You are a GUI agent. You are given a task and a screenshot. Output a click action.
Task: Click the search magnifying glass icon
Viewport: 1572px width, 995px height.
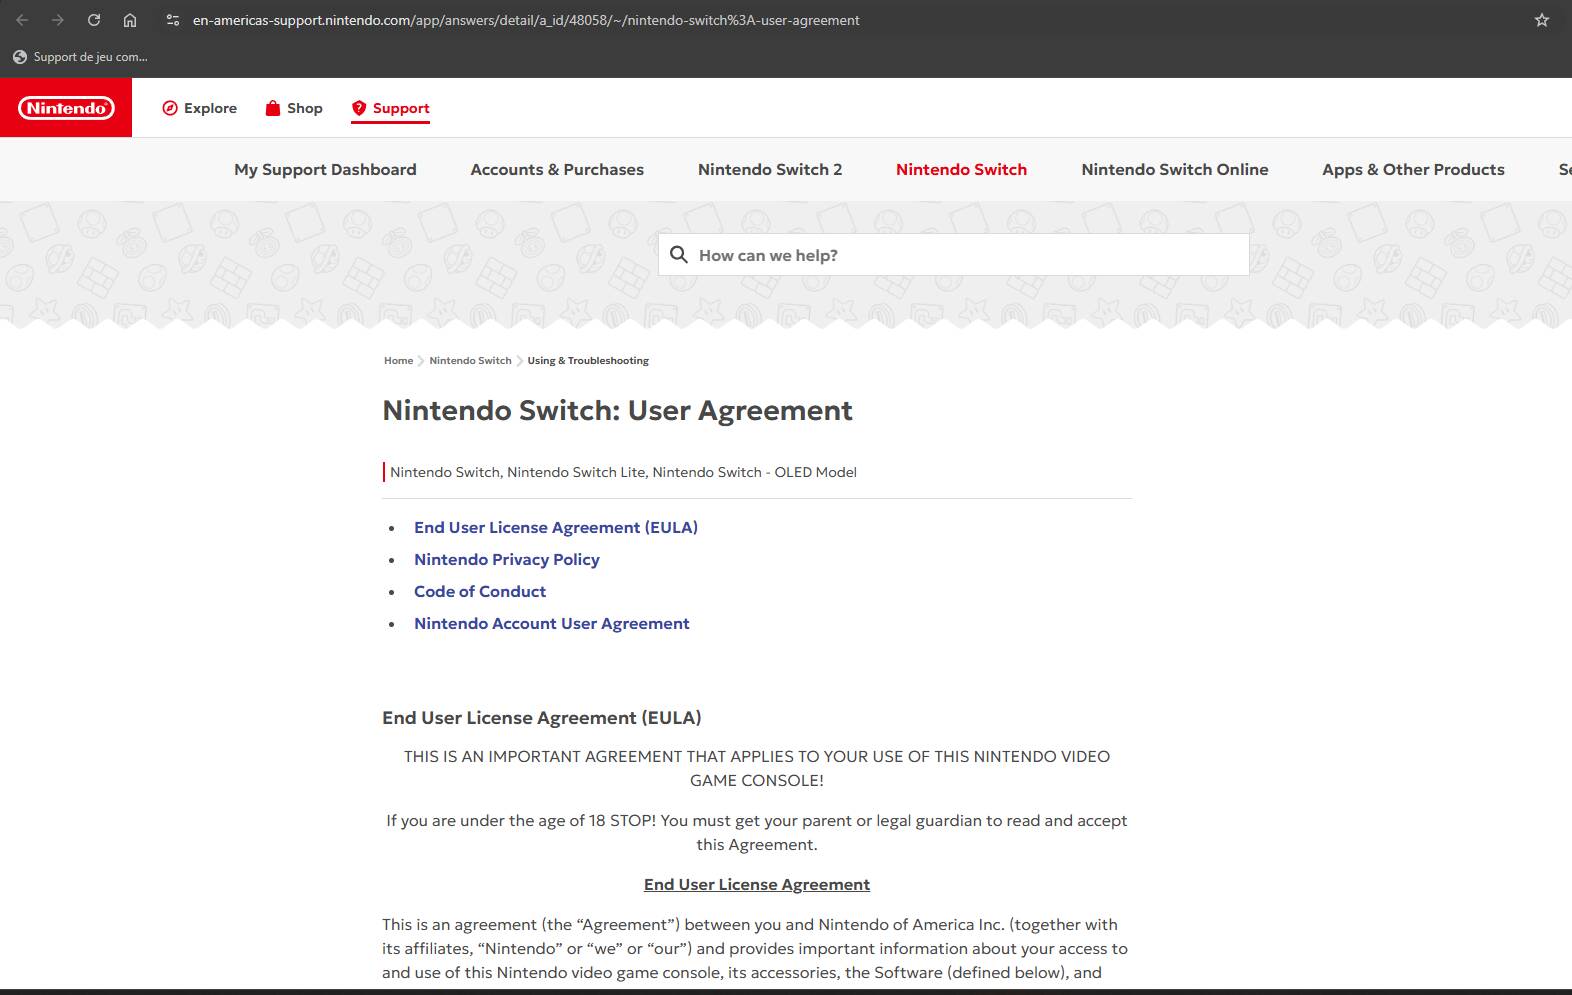[679, 255]
